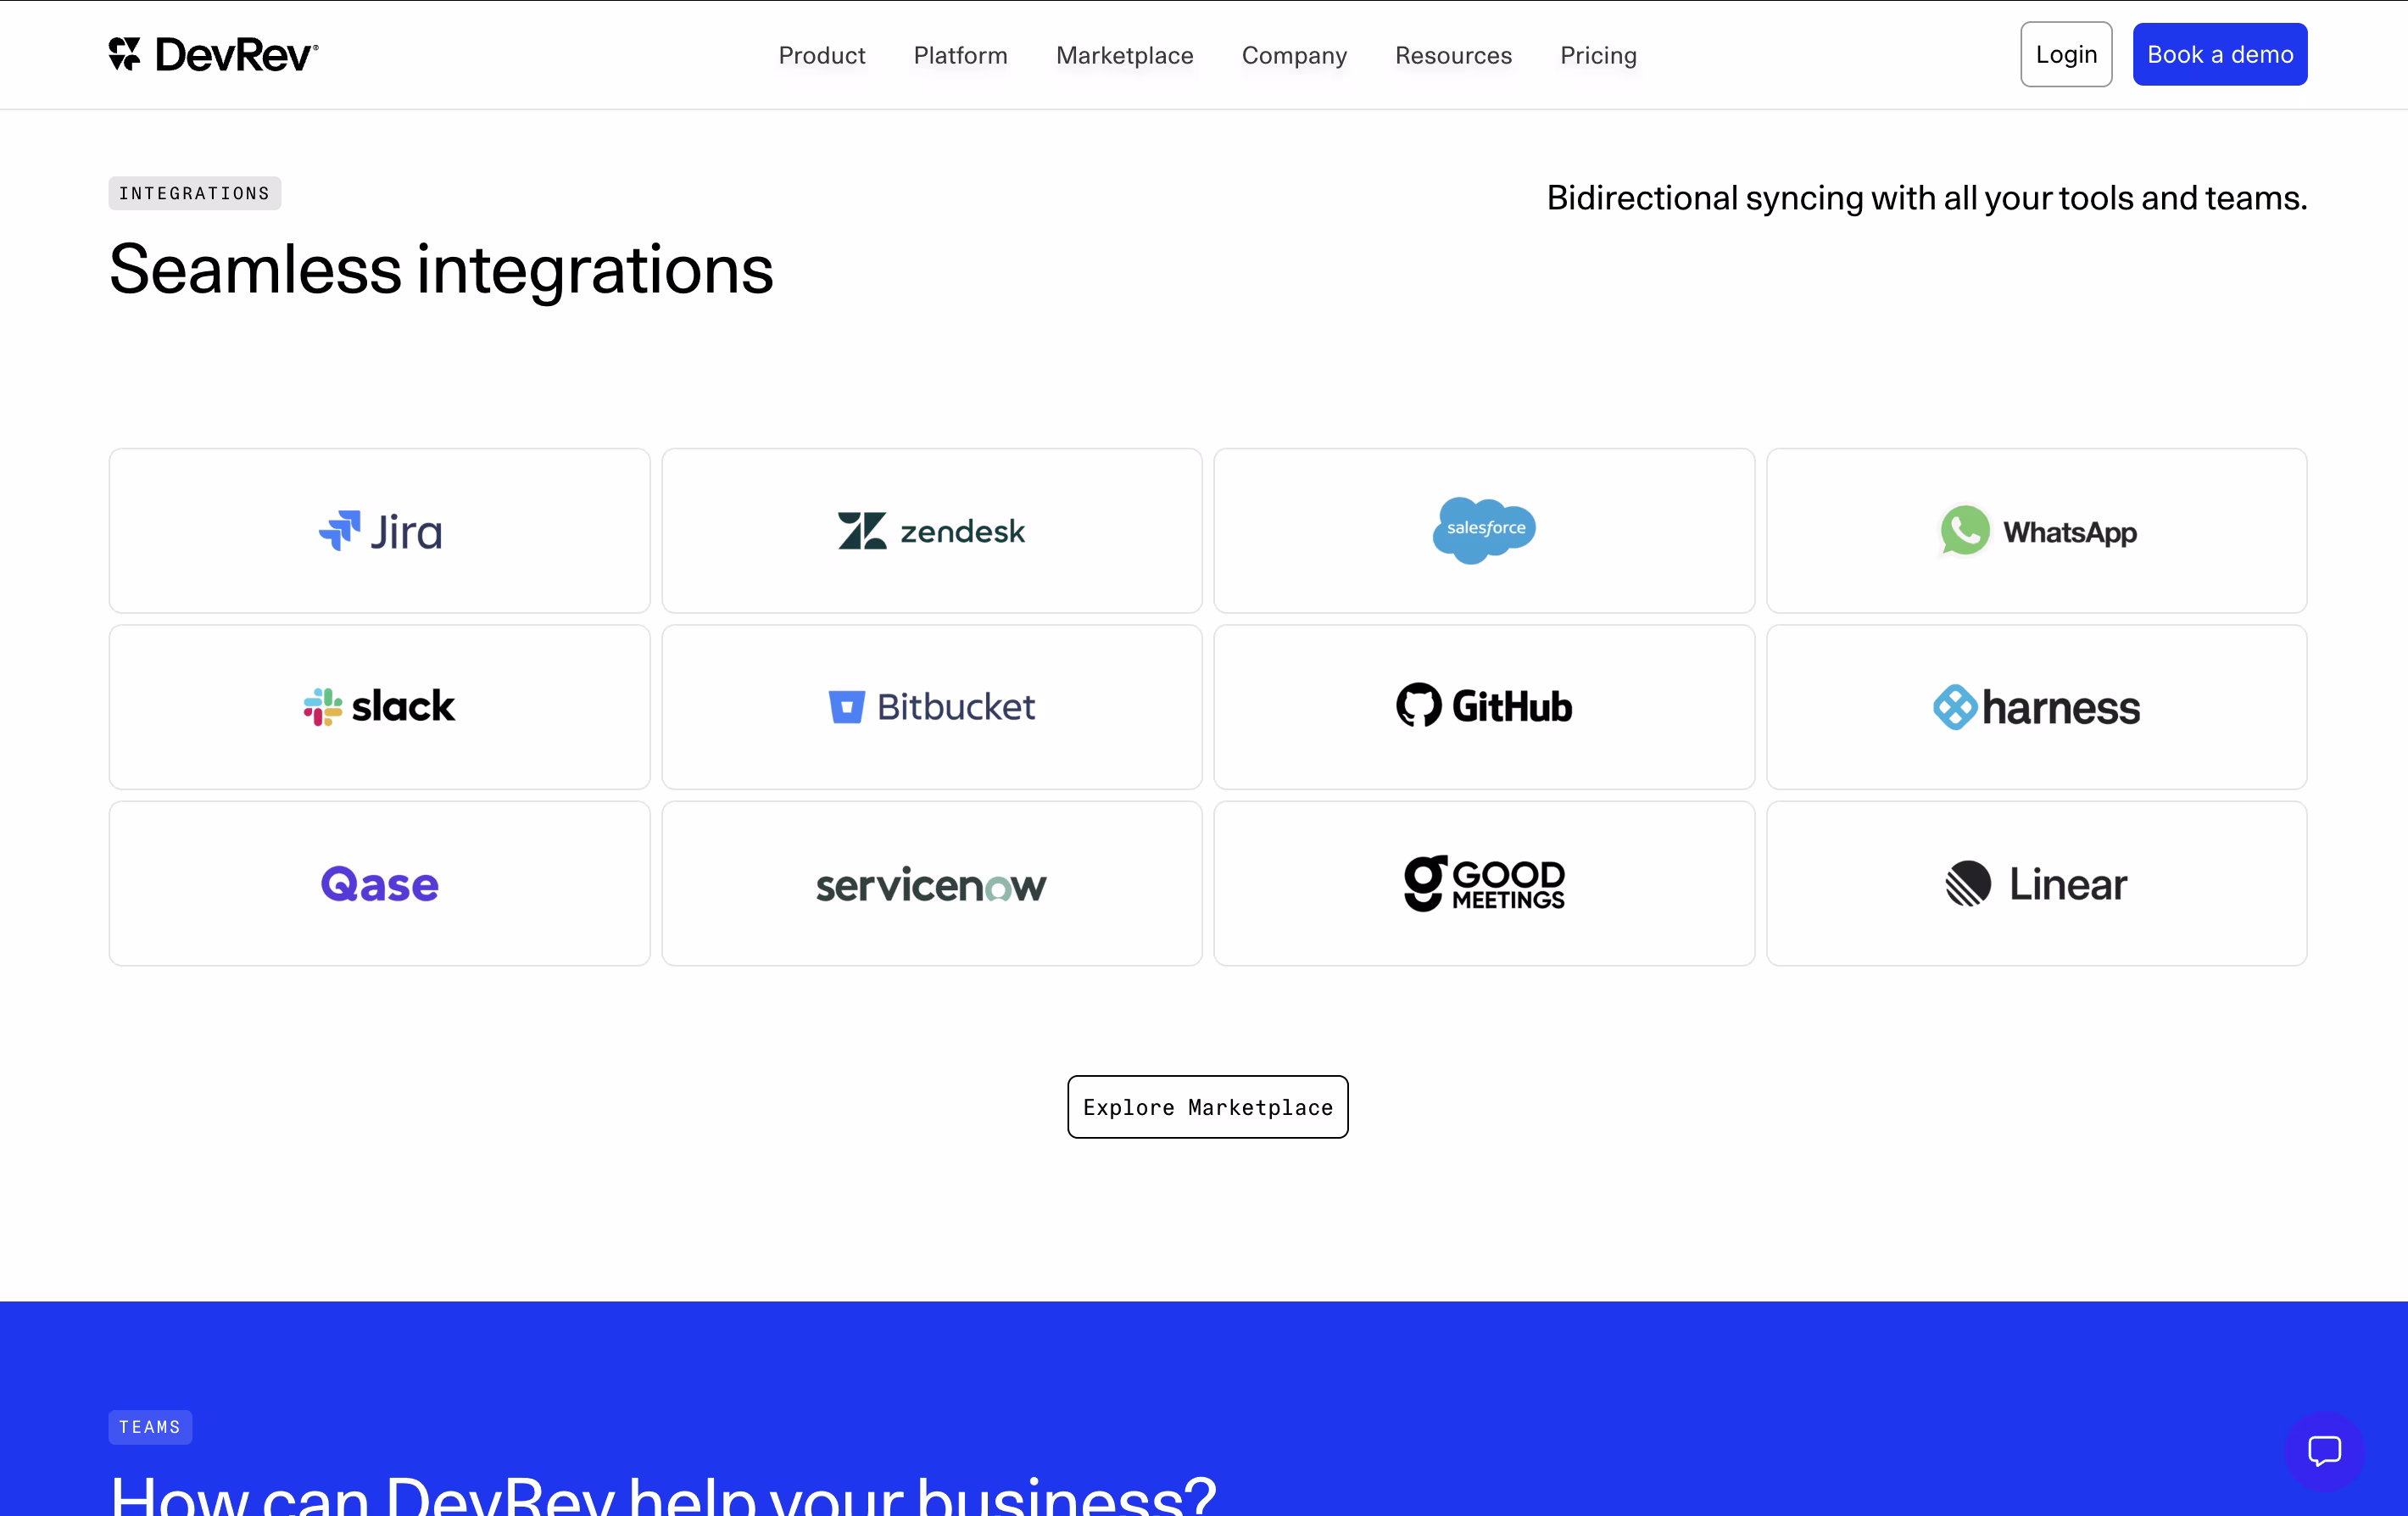Screen dimensions: 2408x1516
Task: Open the Qase integration card
Action: (x=379, y=884)
